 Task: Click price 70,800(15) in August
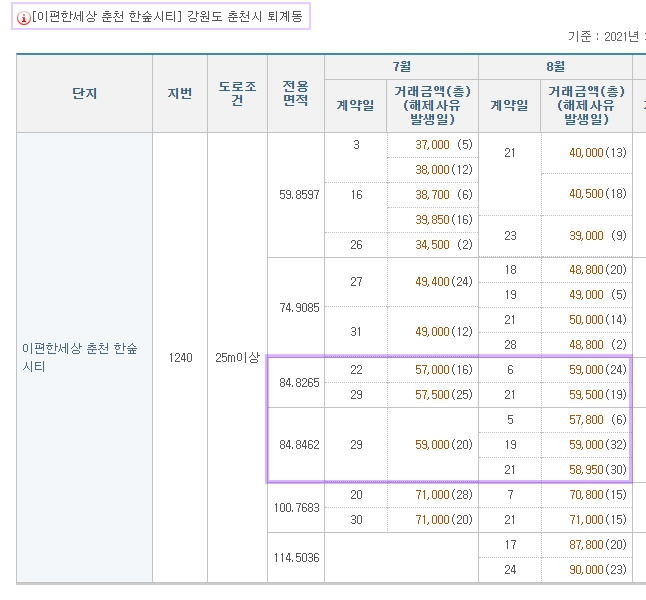(x=598, y=495)
